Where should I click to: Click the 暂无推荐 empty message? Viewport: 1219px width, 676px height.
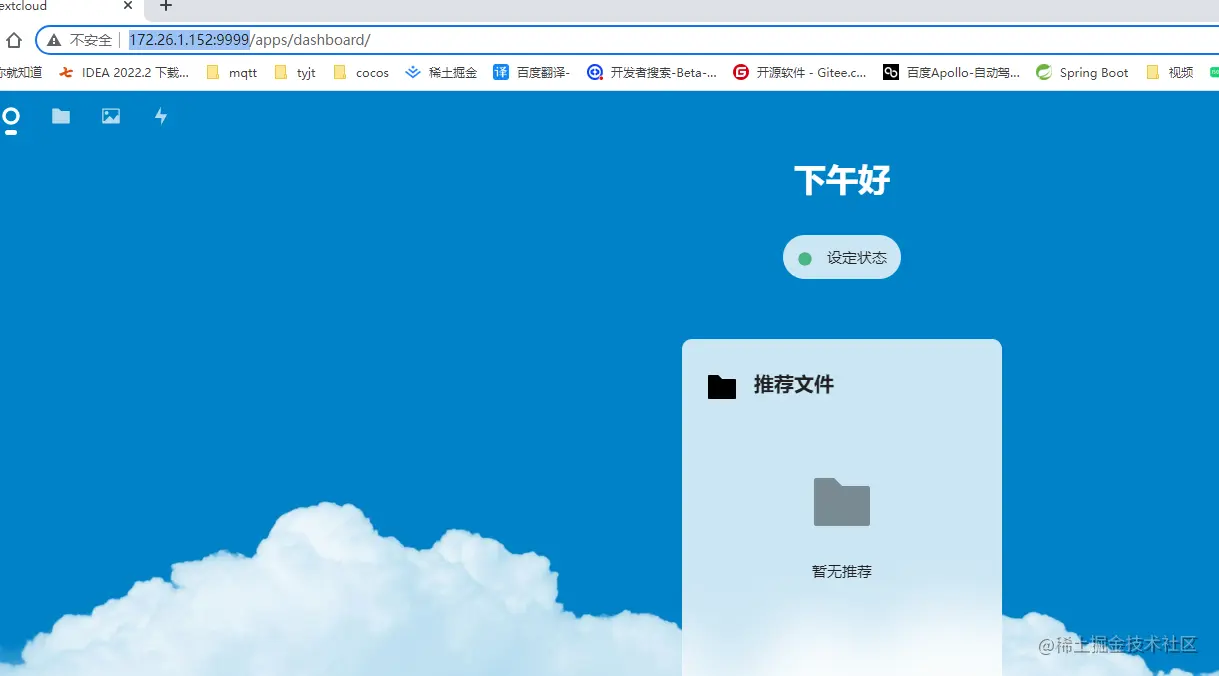pos(842,572)
